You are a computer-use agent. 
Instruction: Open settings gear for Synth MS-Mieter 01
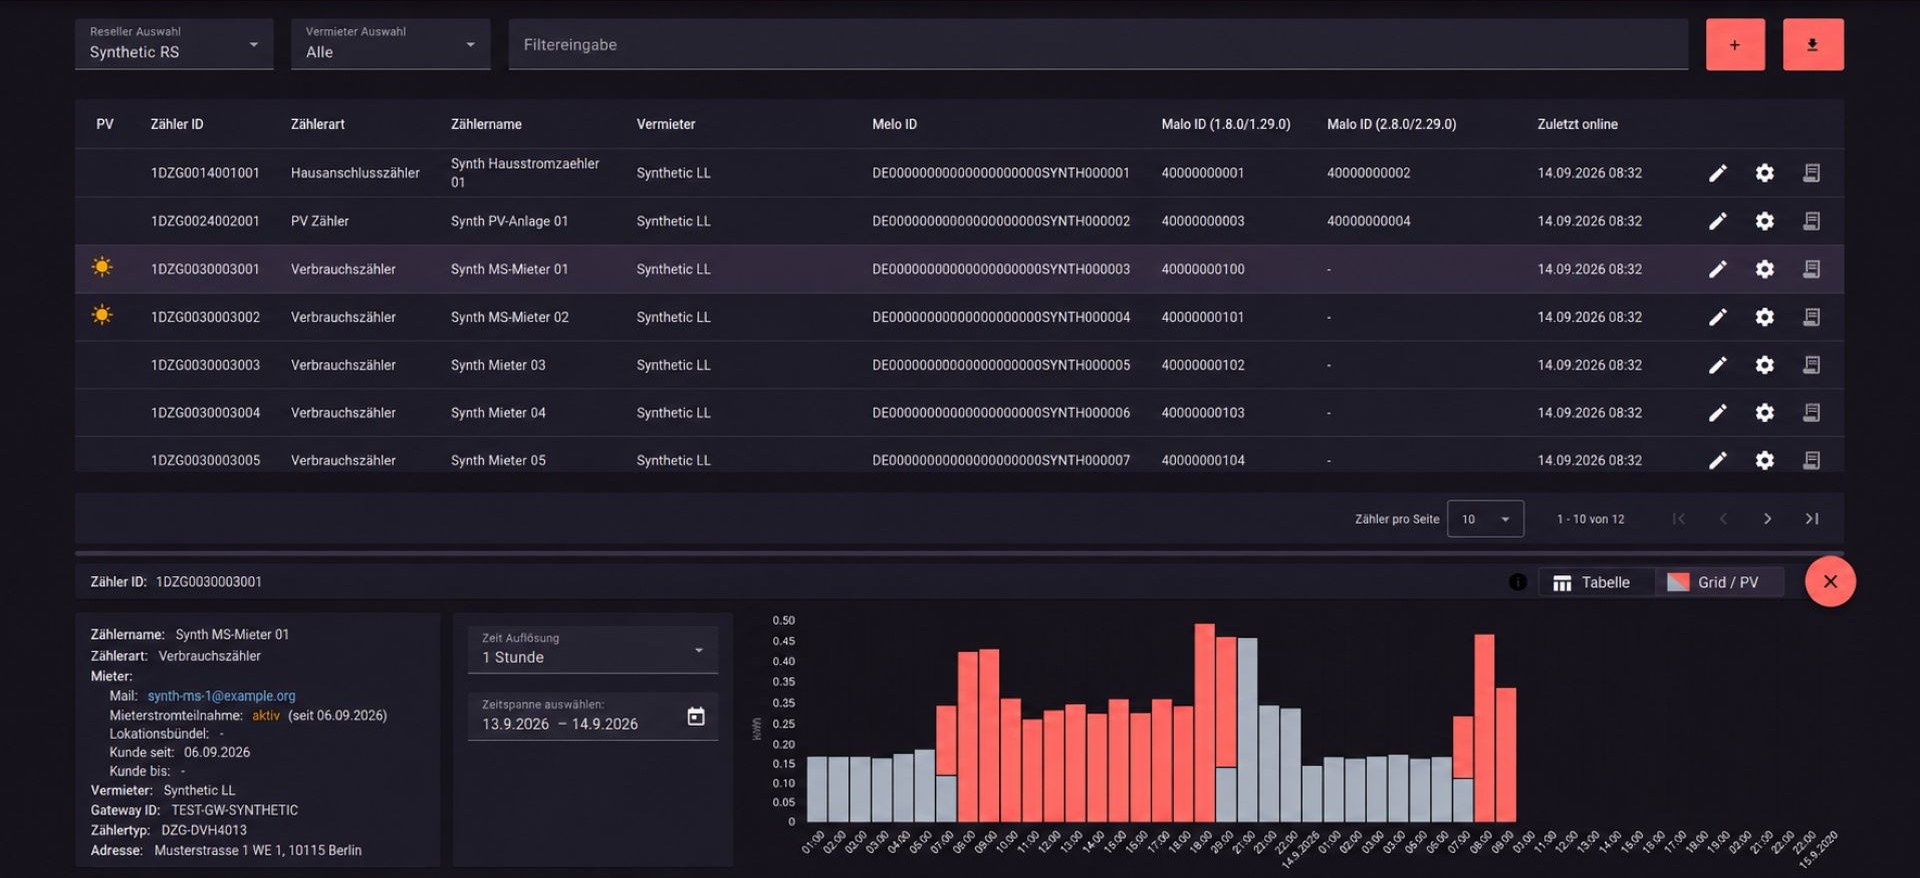[x=1765, y=269]
